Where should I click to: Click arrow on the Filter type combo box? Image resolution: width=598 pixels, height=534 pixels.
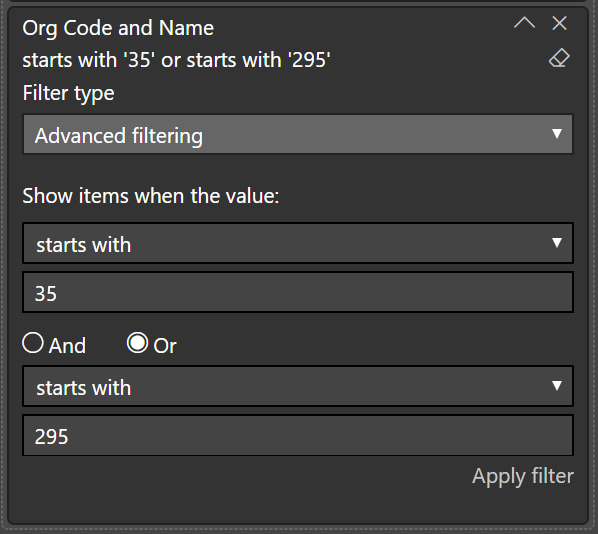coord(557,134)
